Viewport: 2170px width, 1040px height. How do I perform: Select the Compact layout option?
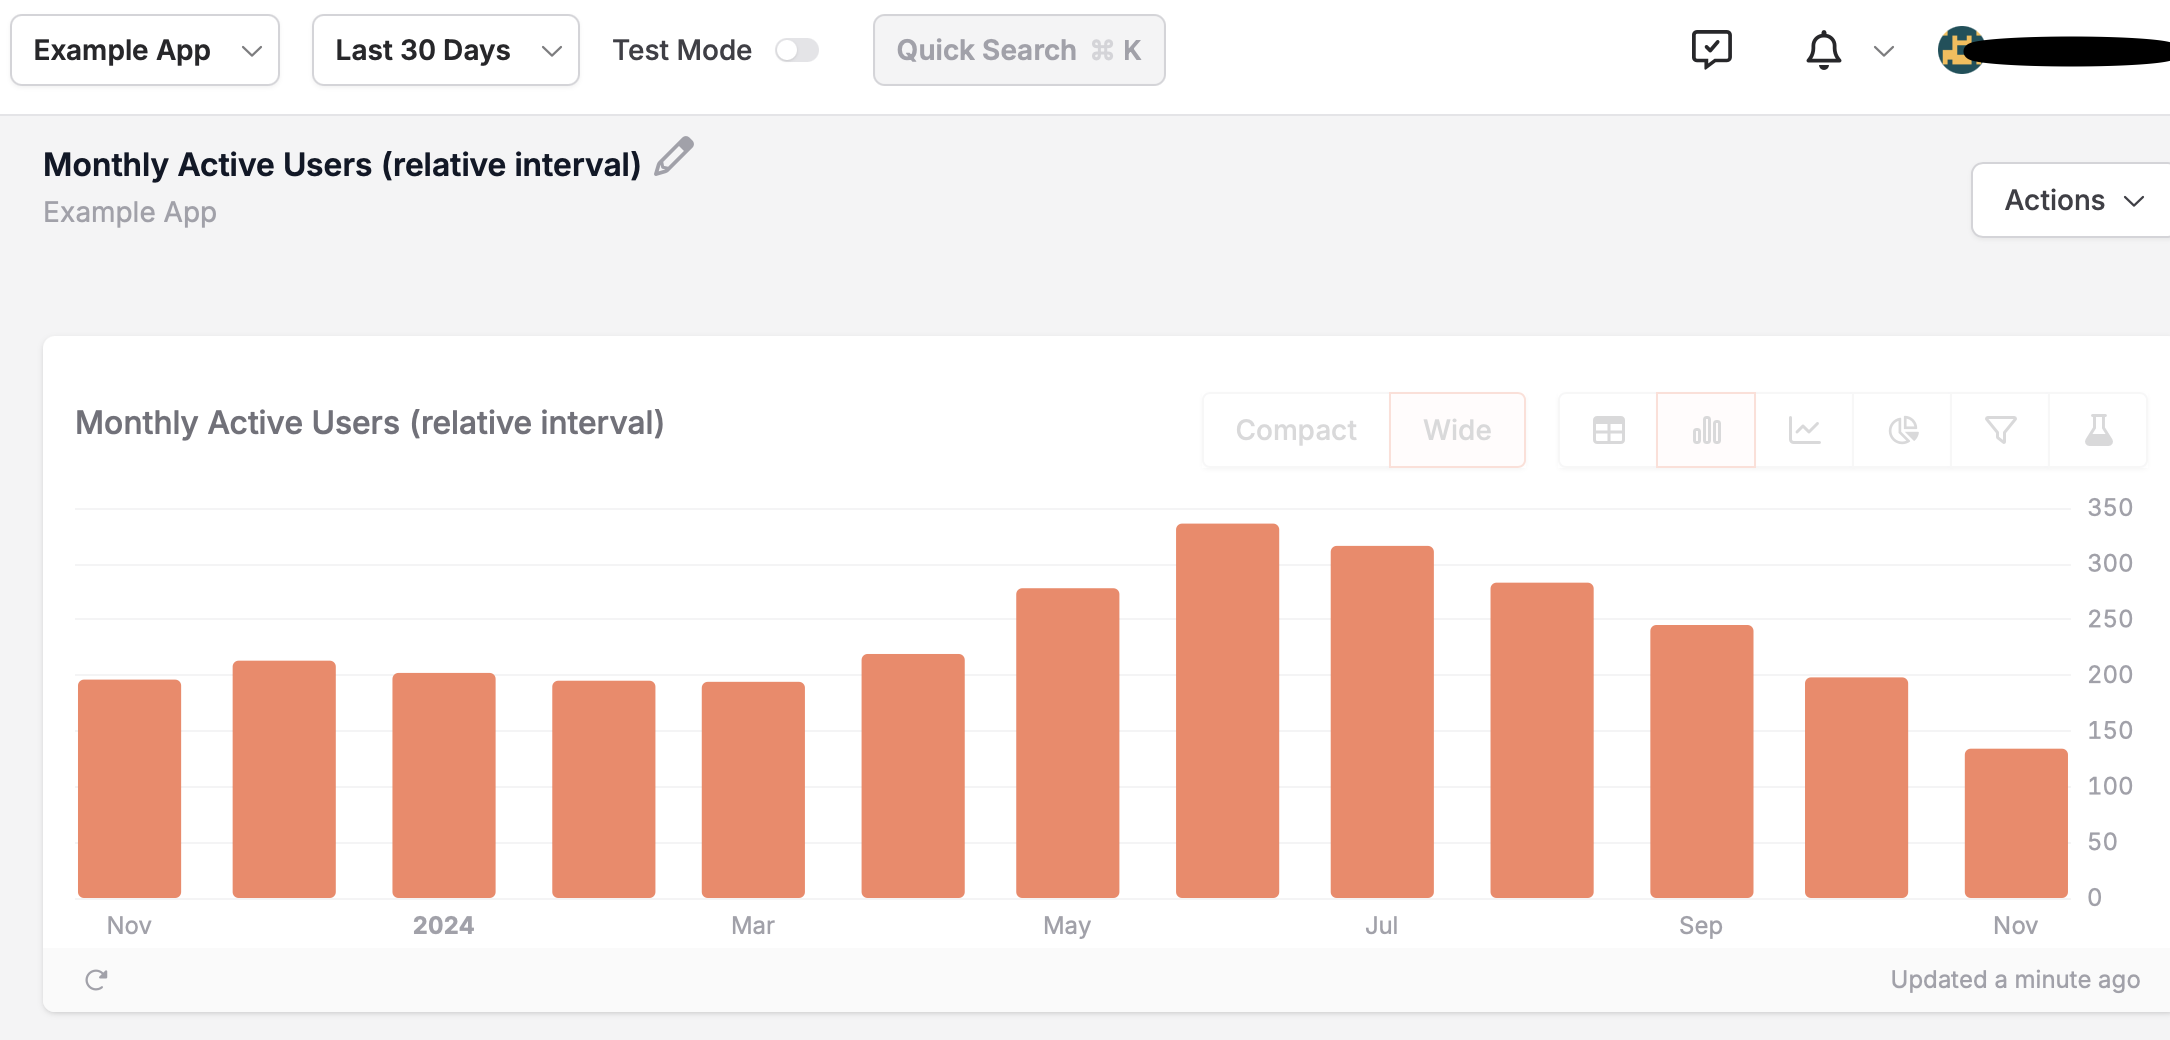pyautogui.click(x=1296, y=430)
